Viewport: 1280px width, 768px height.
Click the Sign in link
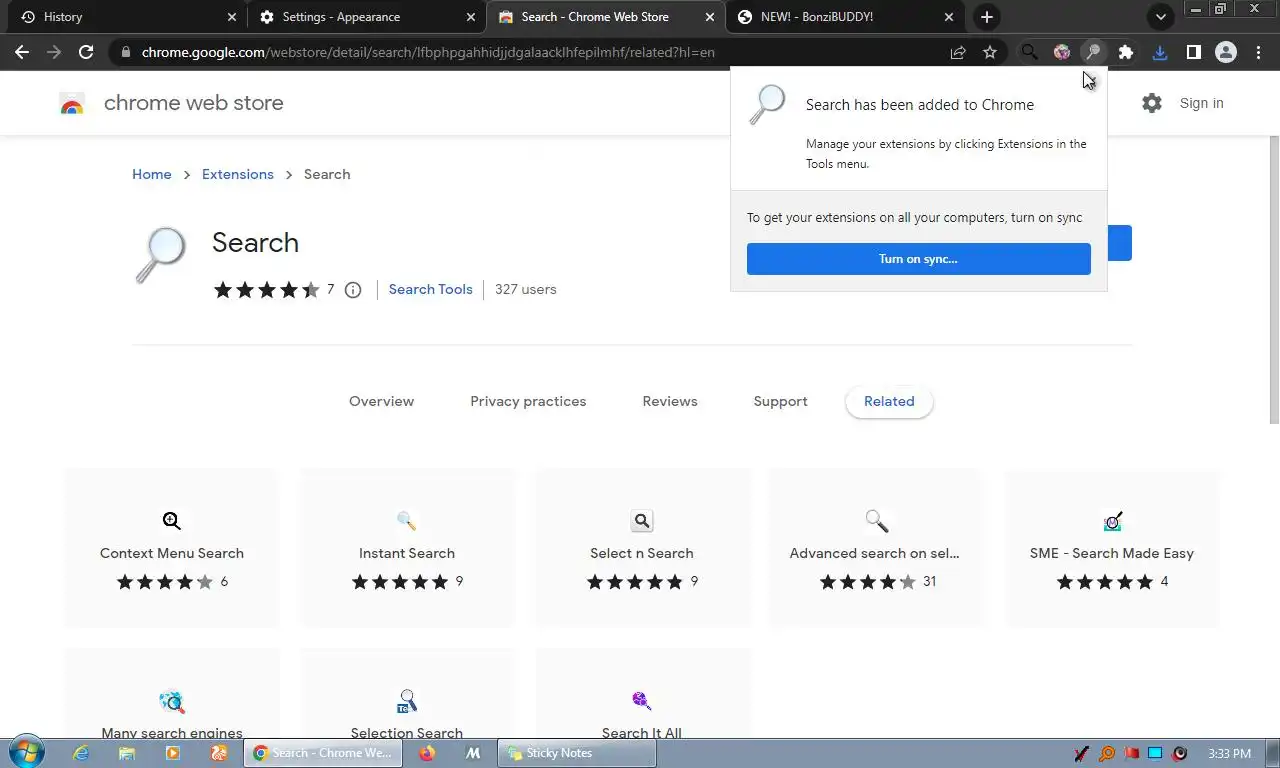tap(1201, 103)
